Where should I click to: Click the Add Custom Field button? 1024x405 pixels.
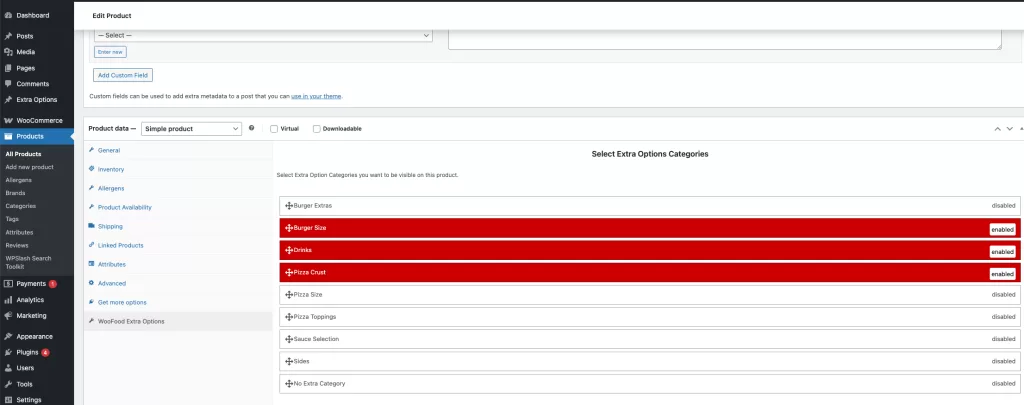(123, 75)
